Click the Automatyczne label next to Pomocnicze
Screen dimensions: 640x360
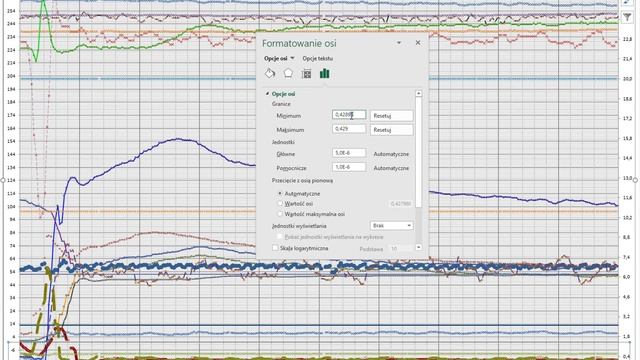click(391, 168)
